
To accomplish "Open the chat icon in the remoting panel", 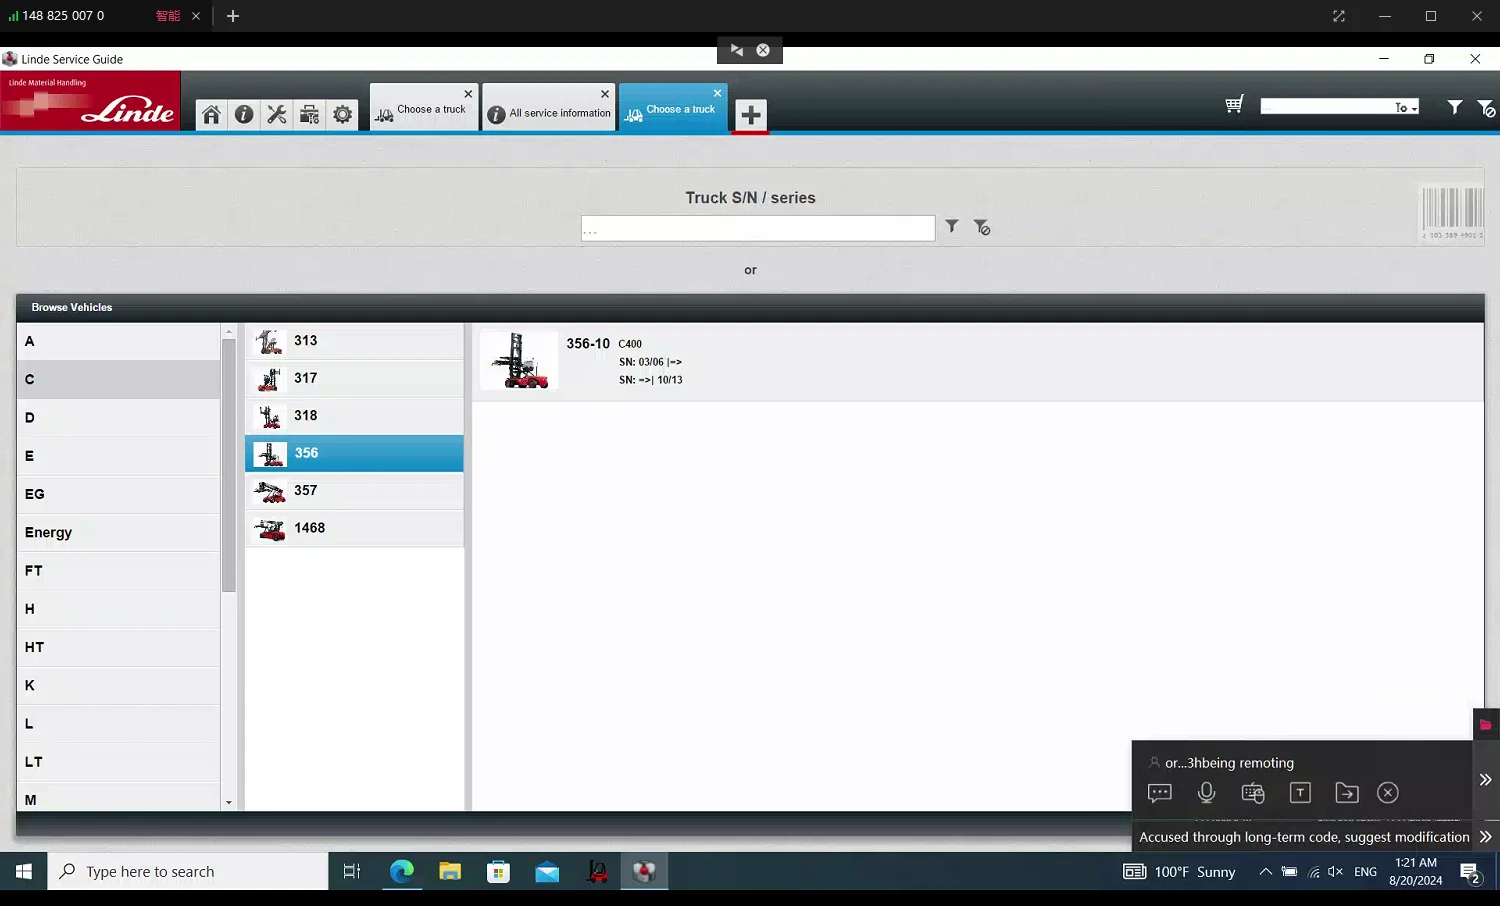I will point(1160,793).
